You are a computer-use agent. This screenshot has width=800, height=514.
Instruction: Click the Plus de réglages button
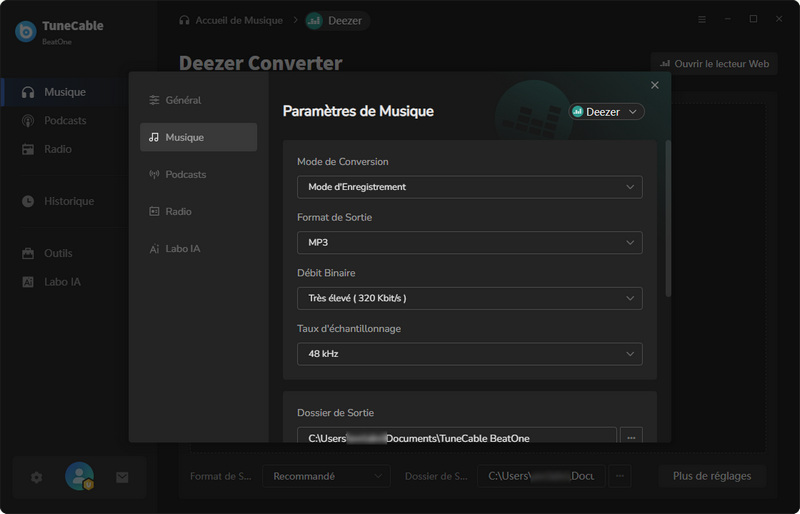[712, 476]
